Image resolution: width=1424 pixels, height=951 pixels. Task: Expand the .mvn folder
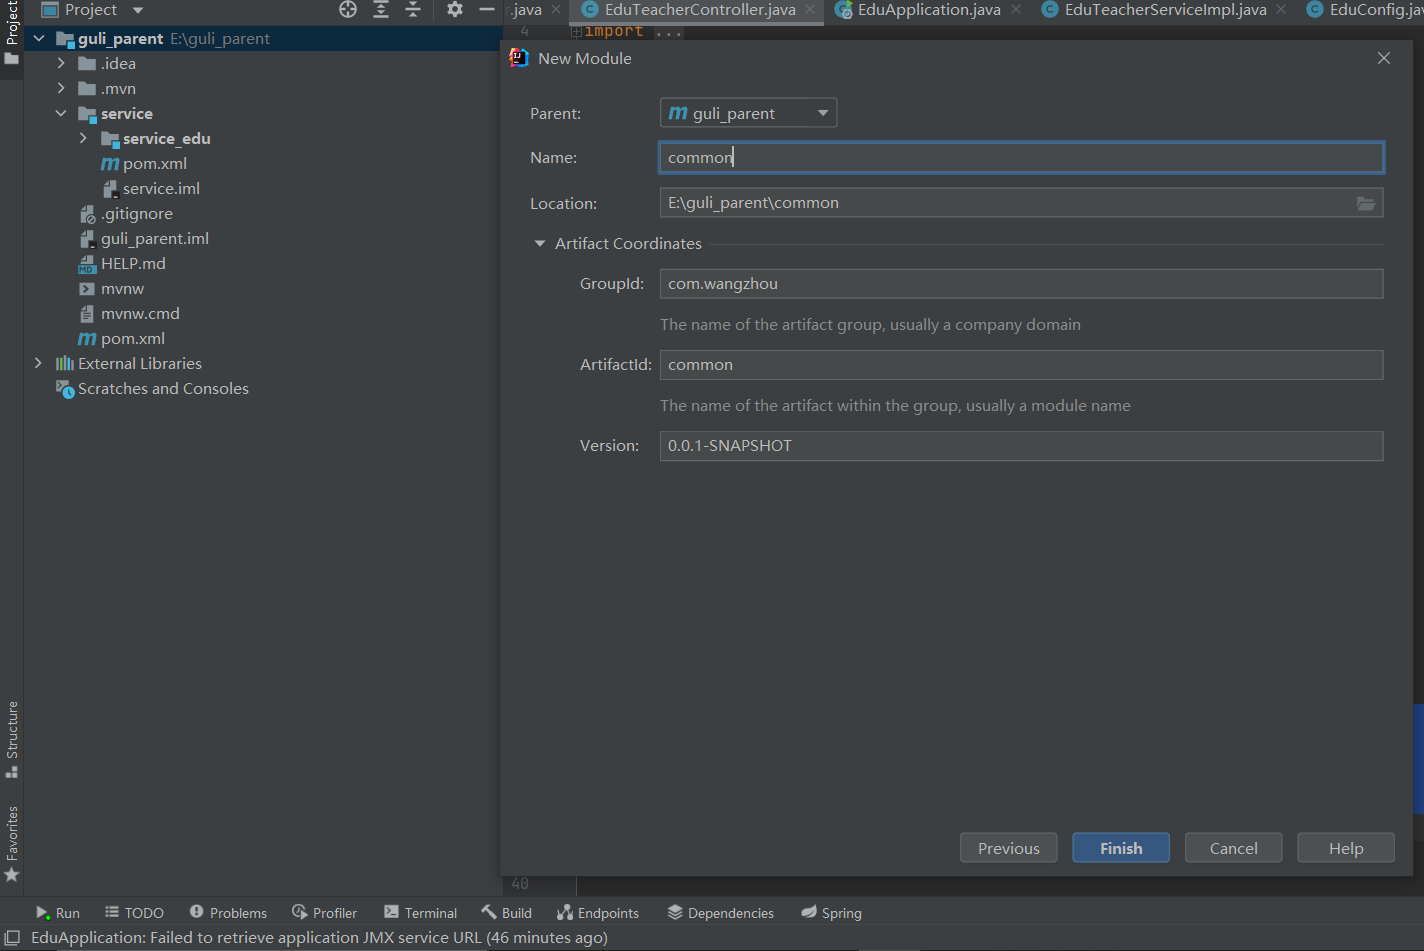pyautogui.click(x=61, y=88)
